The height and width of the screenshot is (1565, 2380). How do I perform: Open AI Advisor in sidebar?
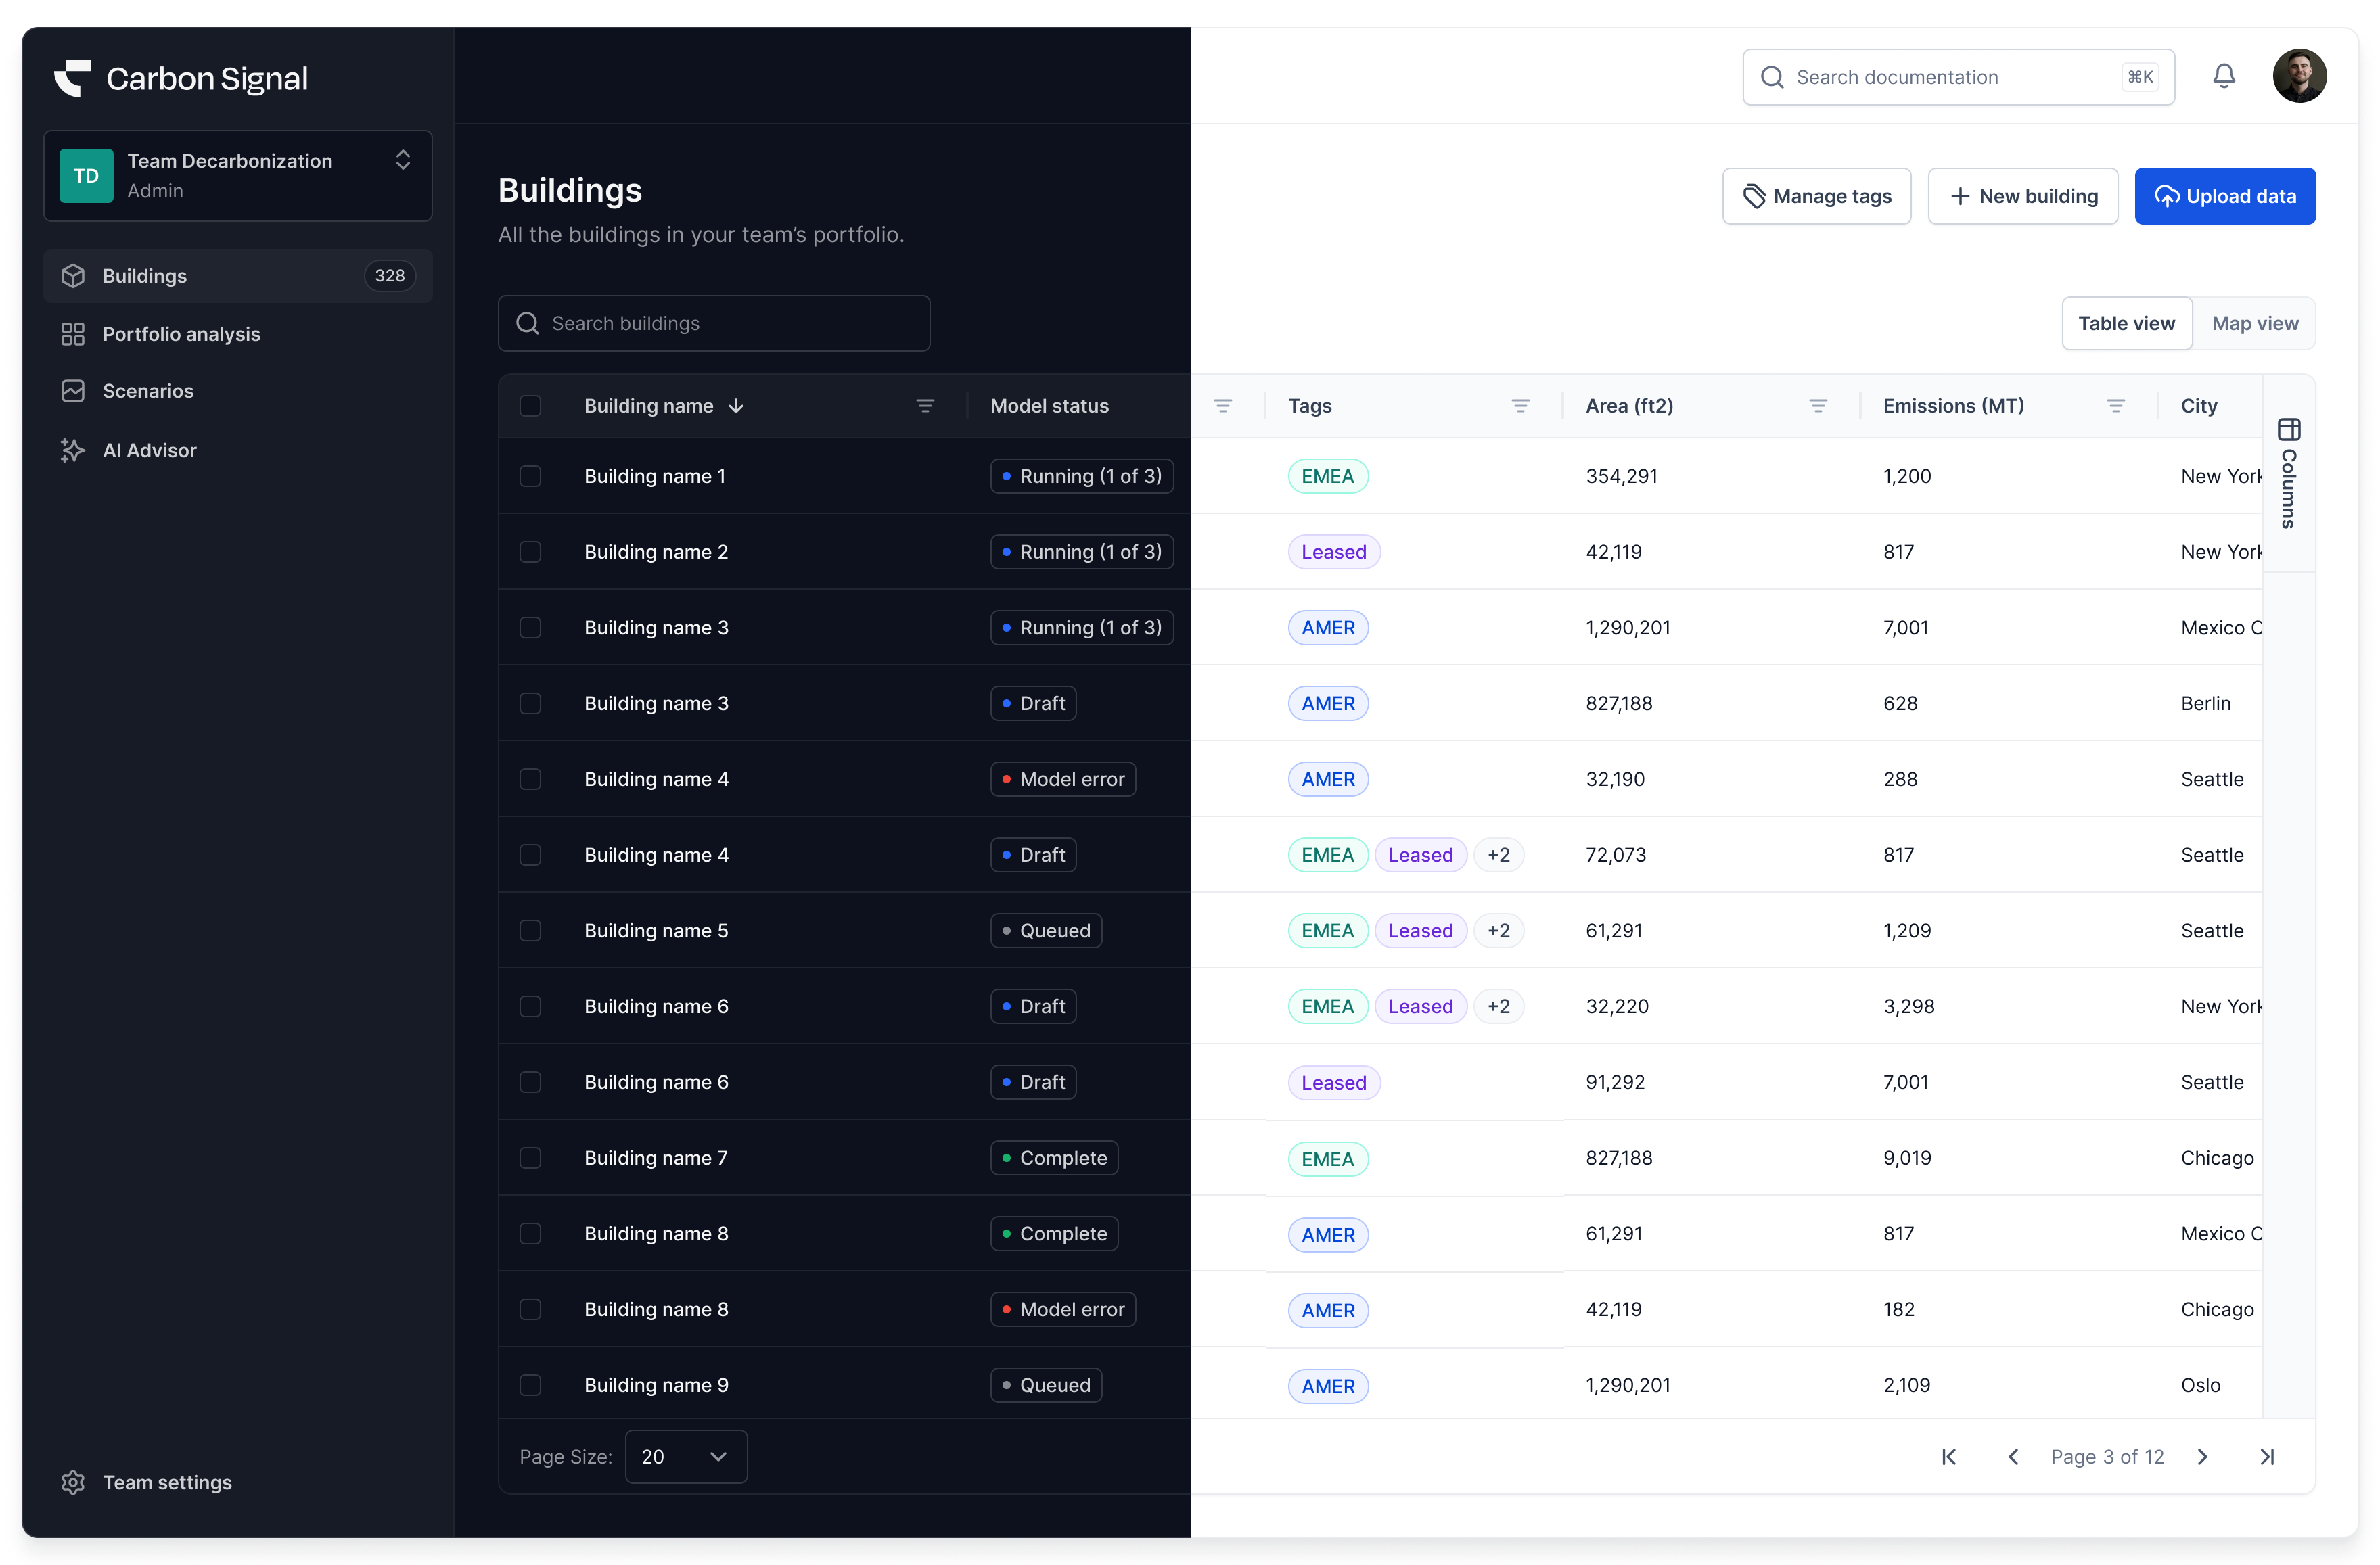click(x=149, y=450)
